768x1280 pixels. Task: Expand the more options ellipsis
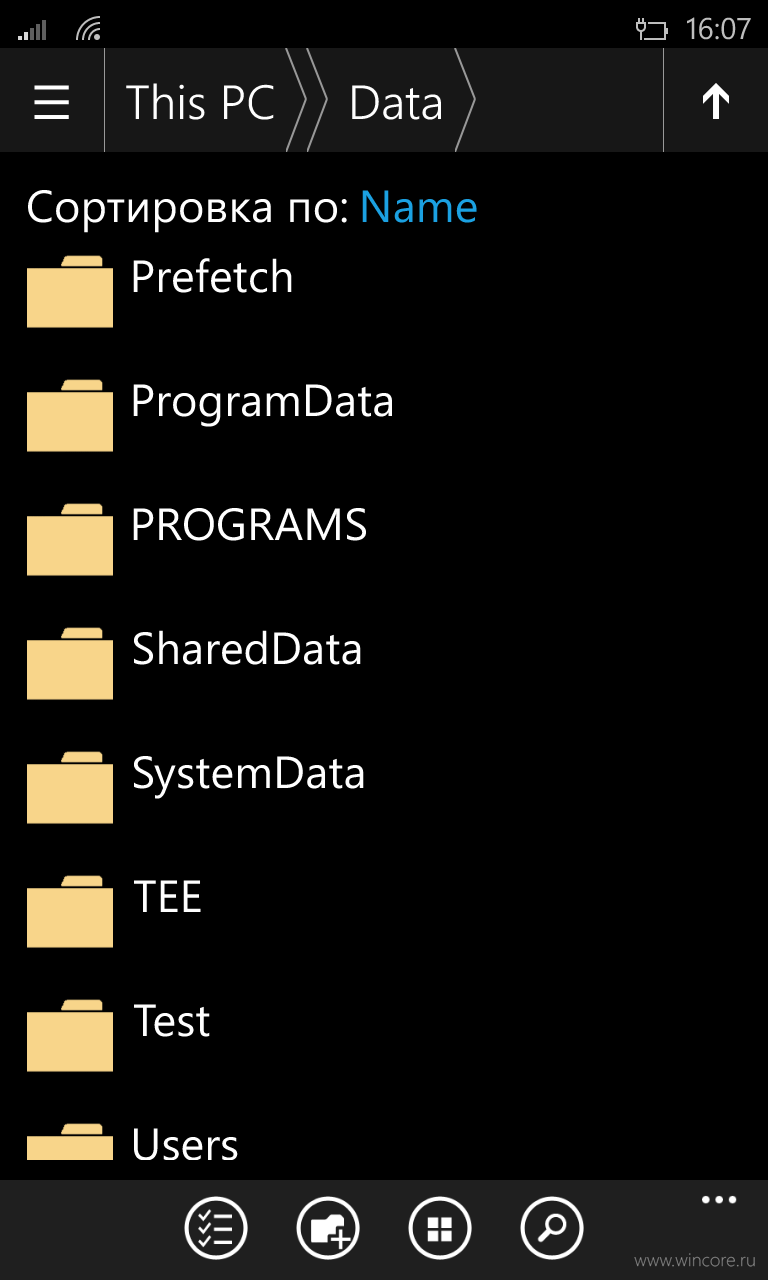pos(719,1200)
